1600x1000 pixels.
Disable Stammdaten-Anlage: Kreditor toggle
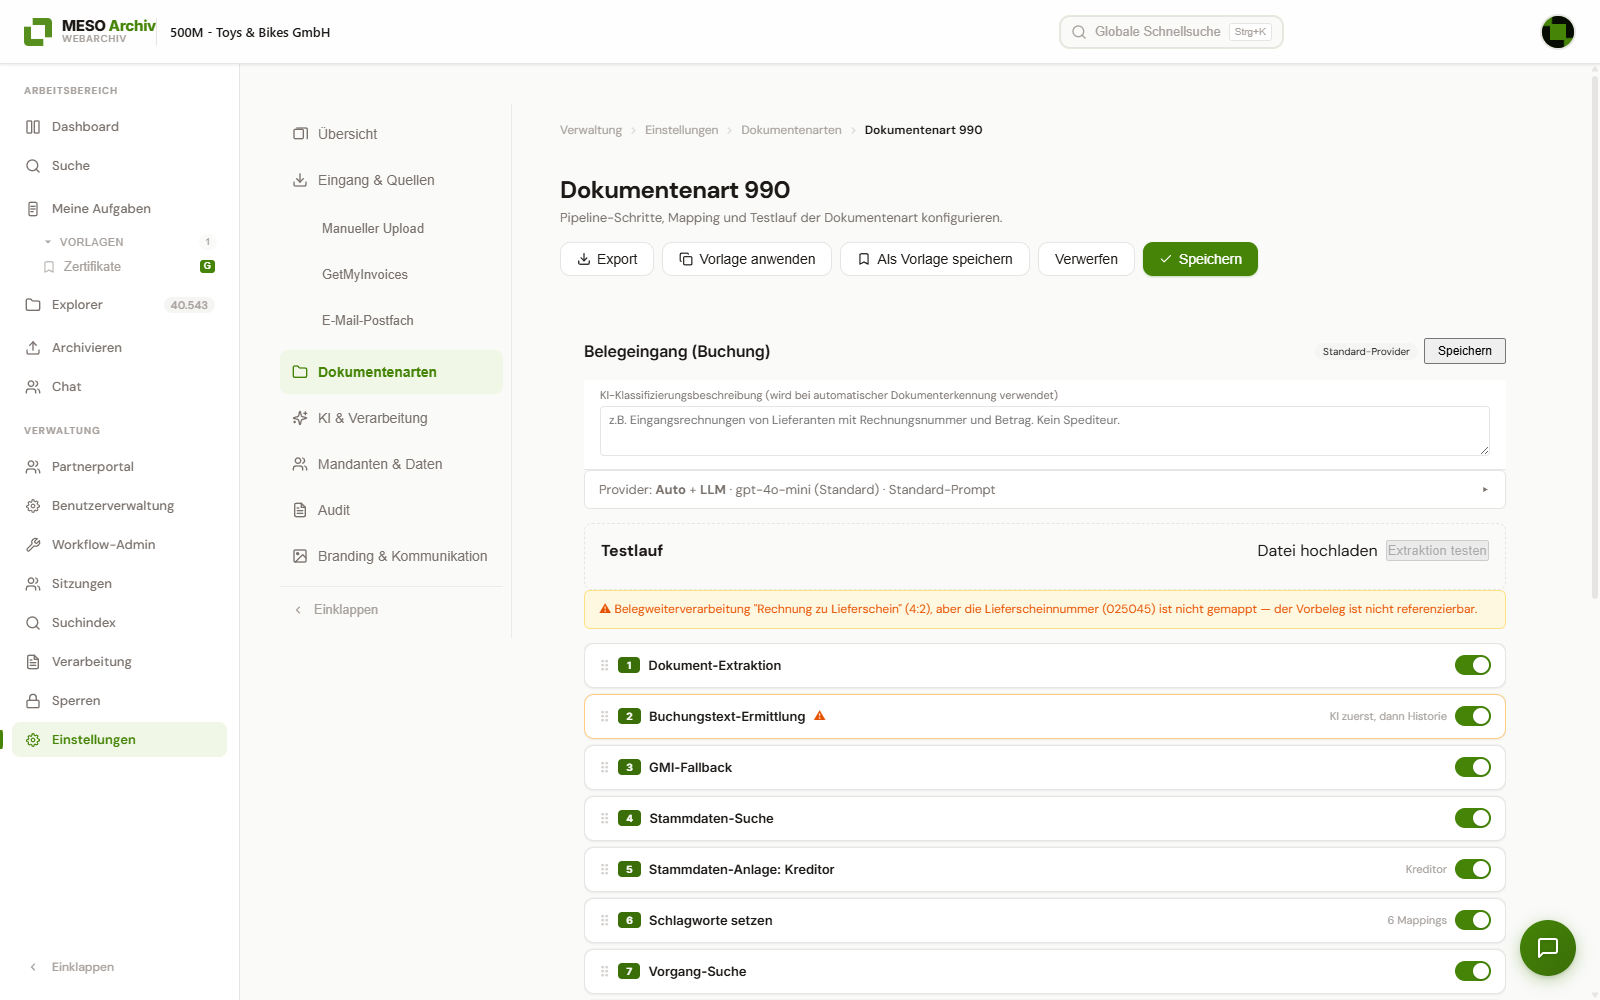tap(1473, 869)
